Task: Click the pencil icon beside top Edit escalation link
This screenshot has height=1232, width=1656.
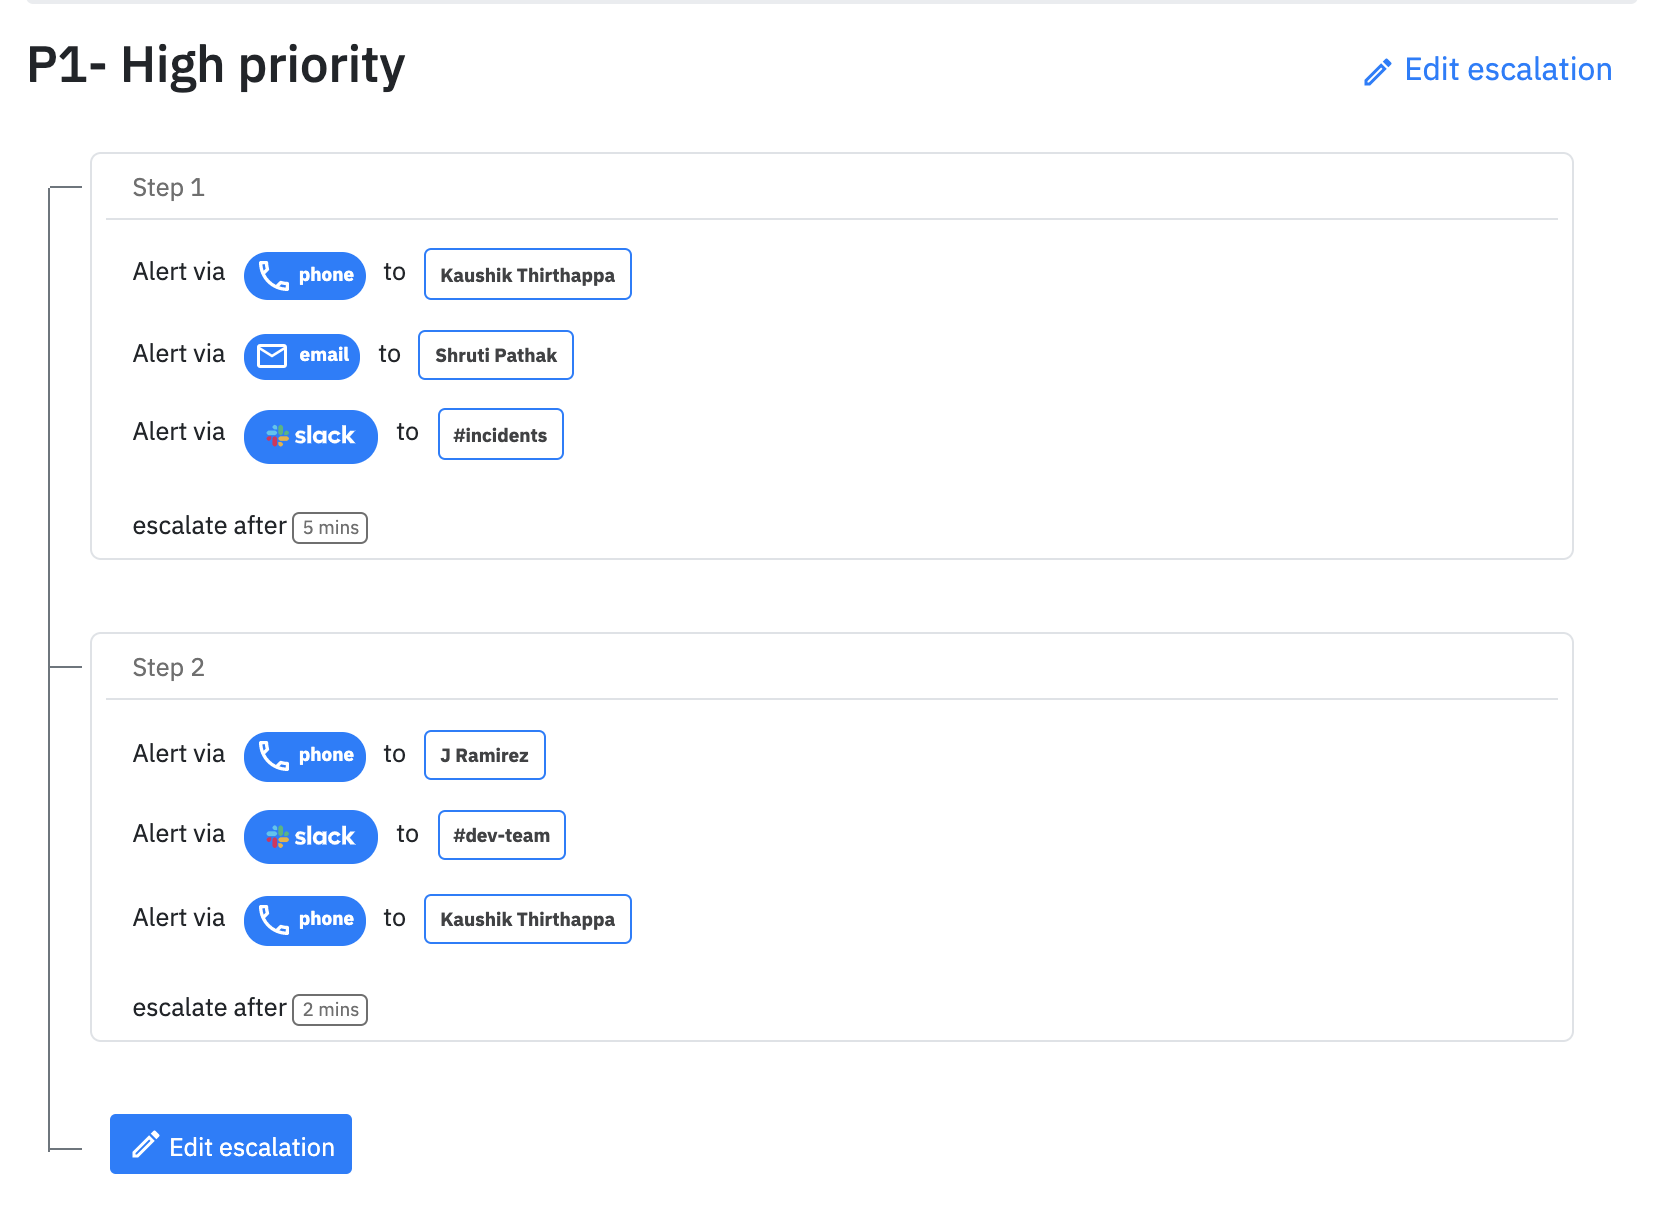Action: click(1377, 72)
